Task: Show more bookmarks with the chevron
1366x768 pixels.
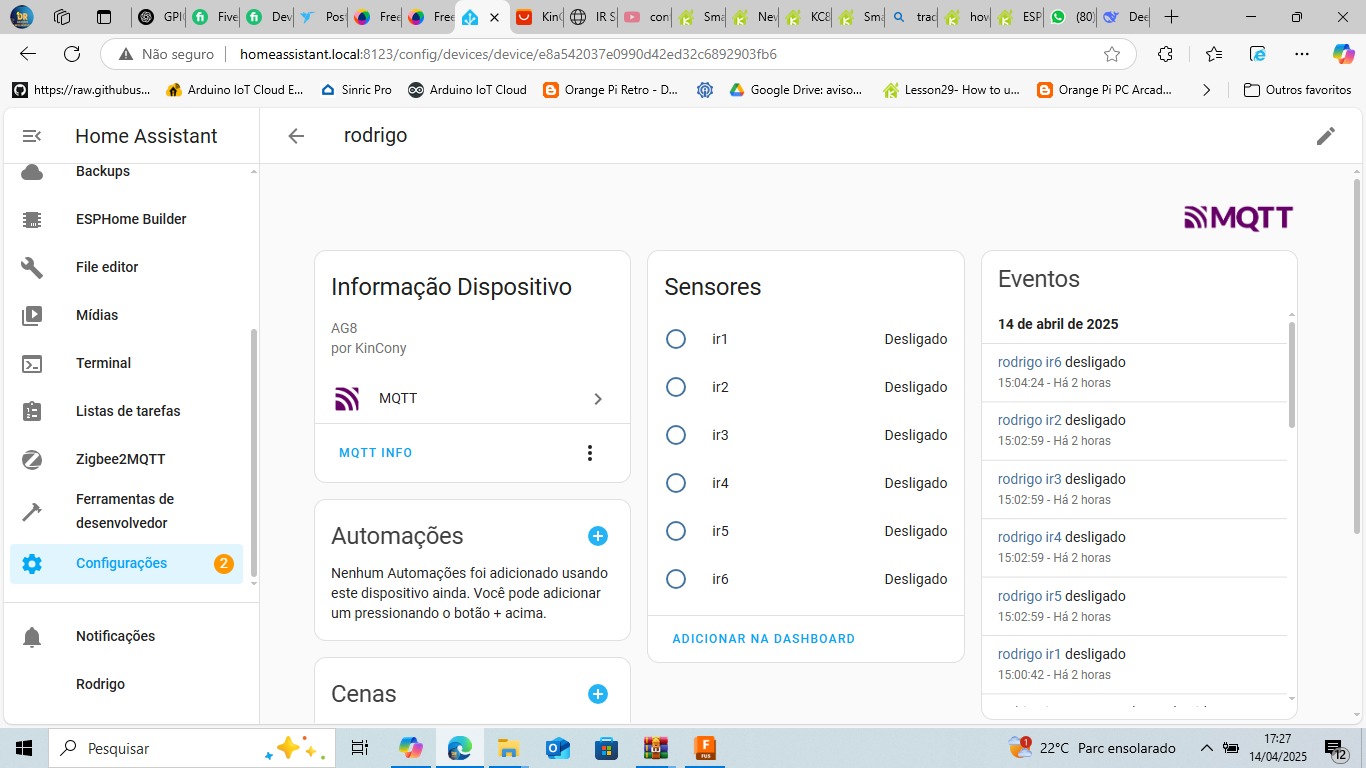Action: pyautogui.click(x=1206, y=90)
